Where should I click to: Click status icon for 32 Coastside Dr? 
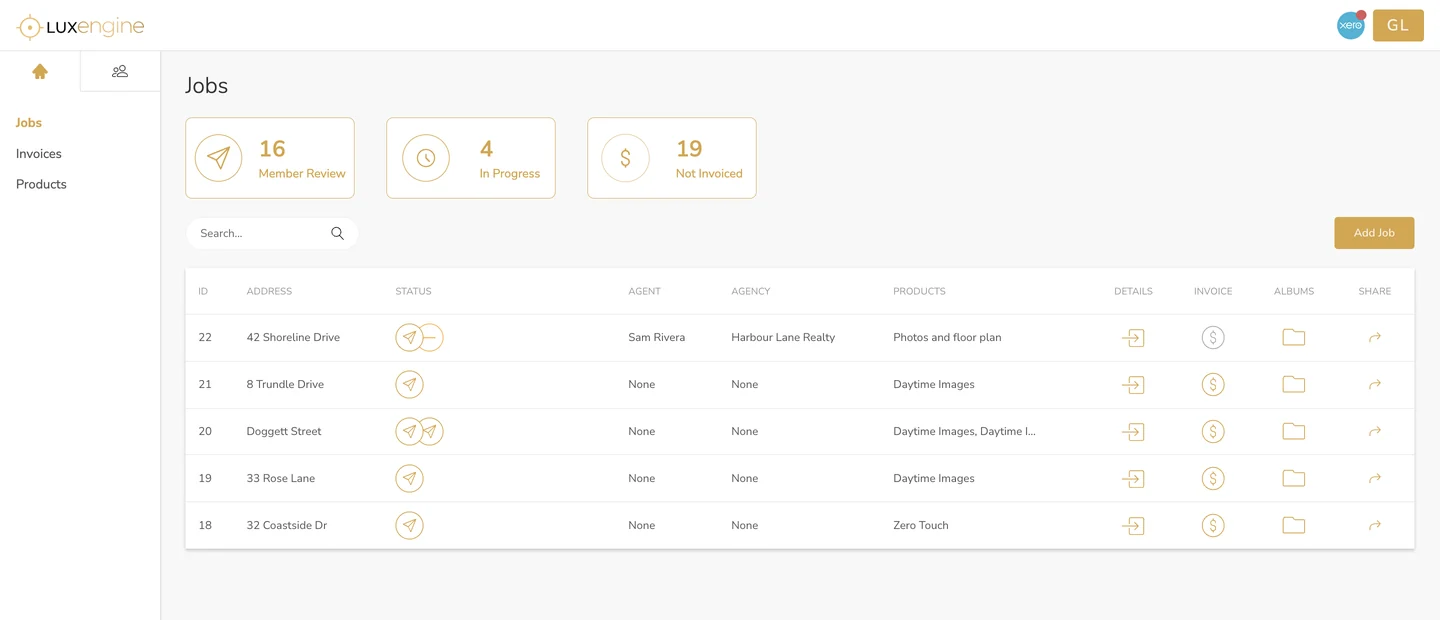click(410, 526)
